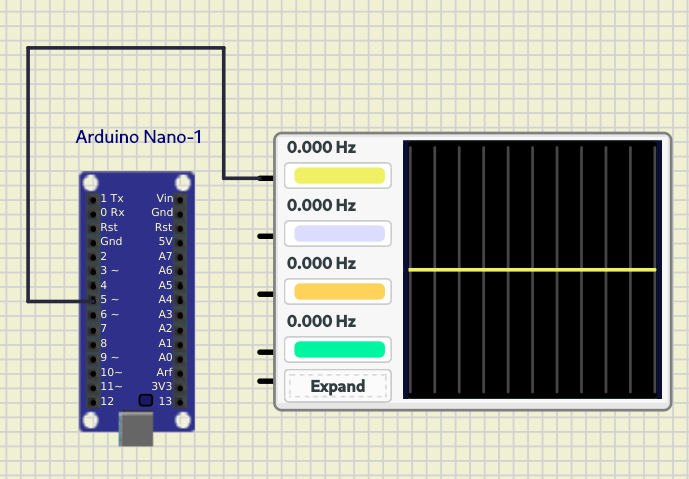Click the yellow channel 1 color button

pyautogui.click(x=338, y=176)
